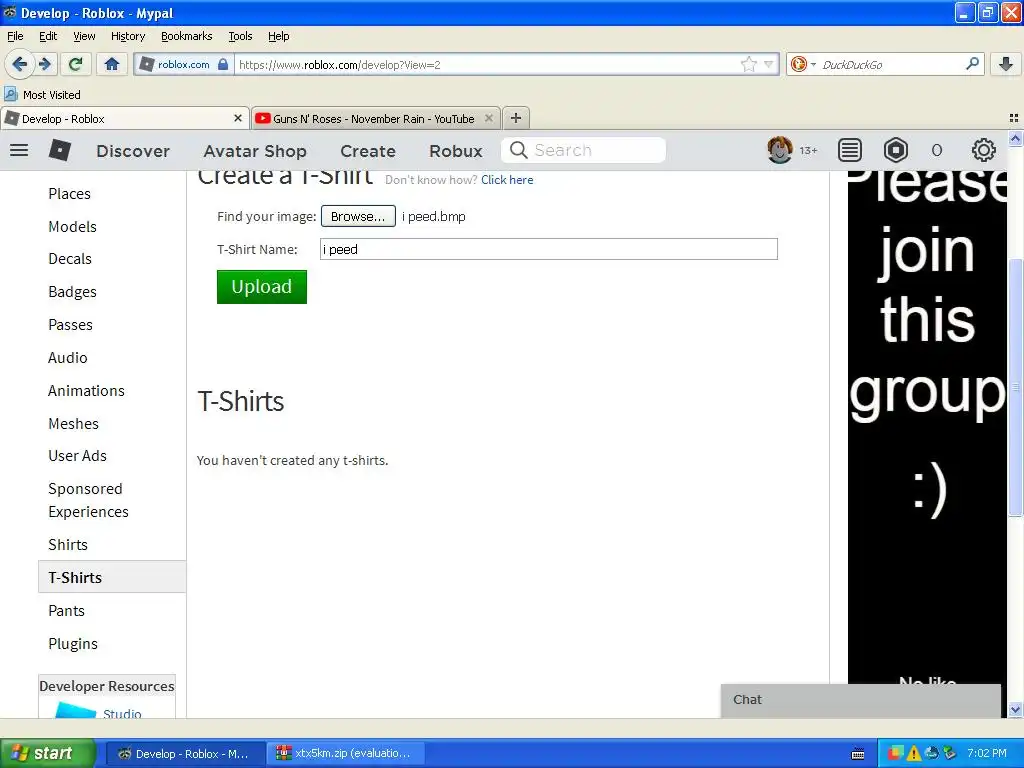Open the Help menu

point(279,36)
